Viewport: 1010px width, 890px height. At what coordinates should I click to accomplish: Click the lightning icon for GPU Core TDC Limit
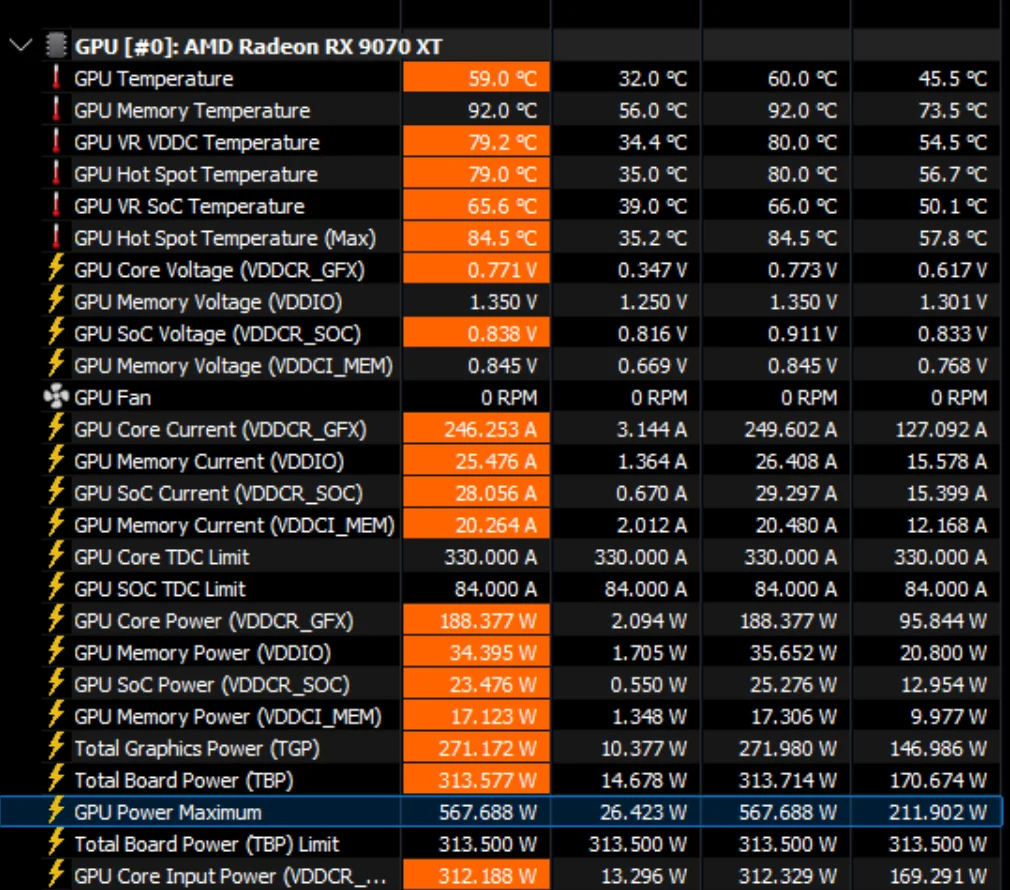click(56, 556)
